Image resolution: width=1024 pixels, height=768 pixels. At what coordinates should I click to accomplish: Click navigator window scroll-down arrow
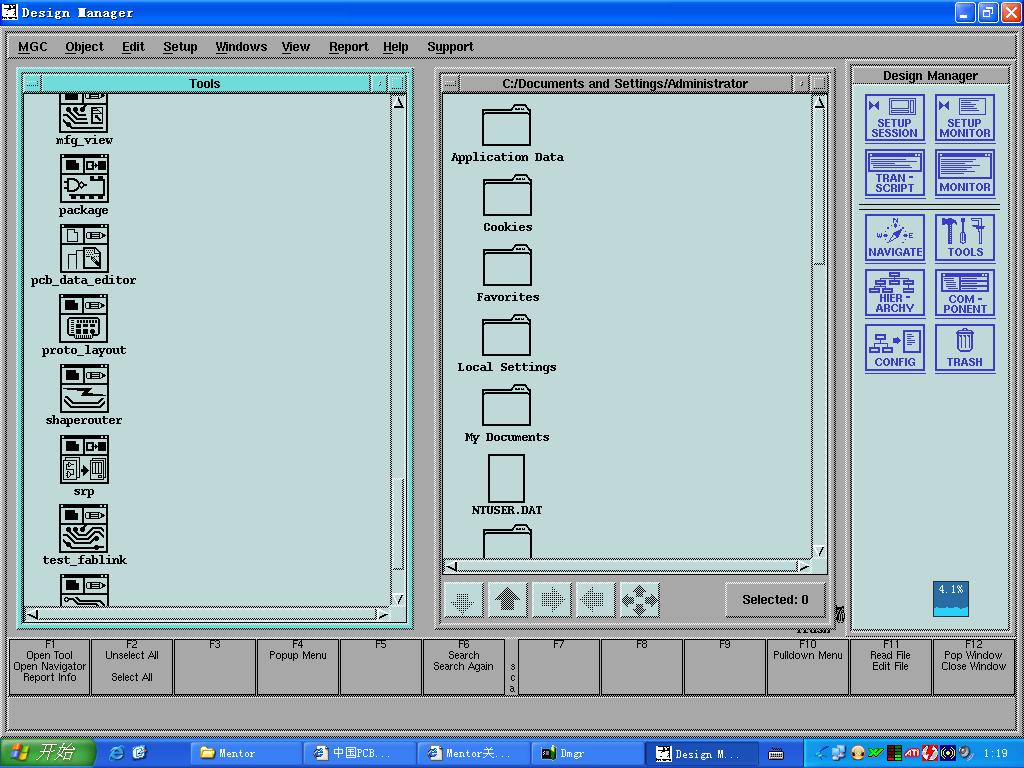tap(820, 551)
